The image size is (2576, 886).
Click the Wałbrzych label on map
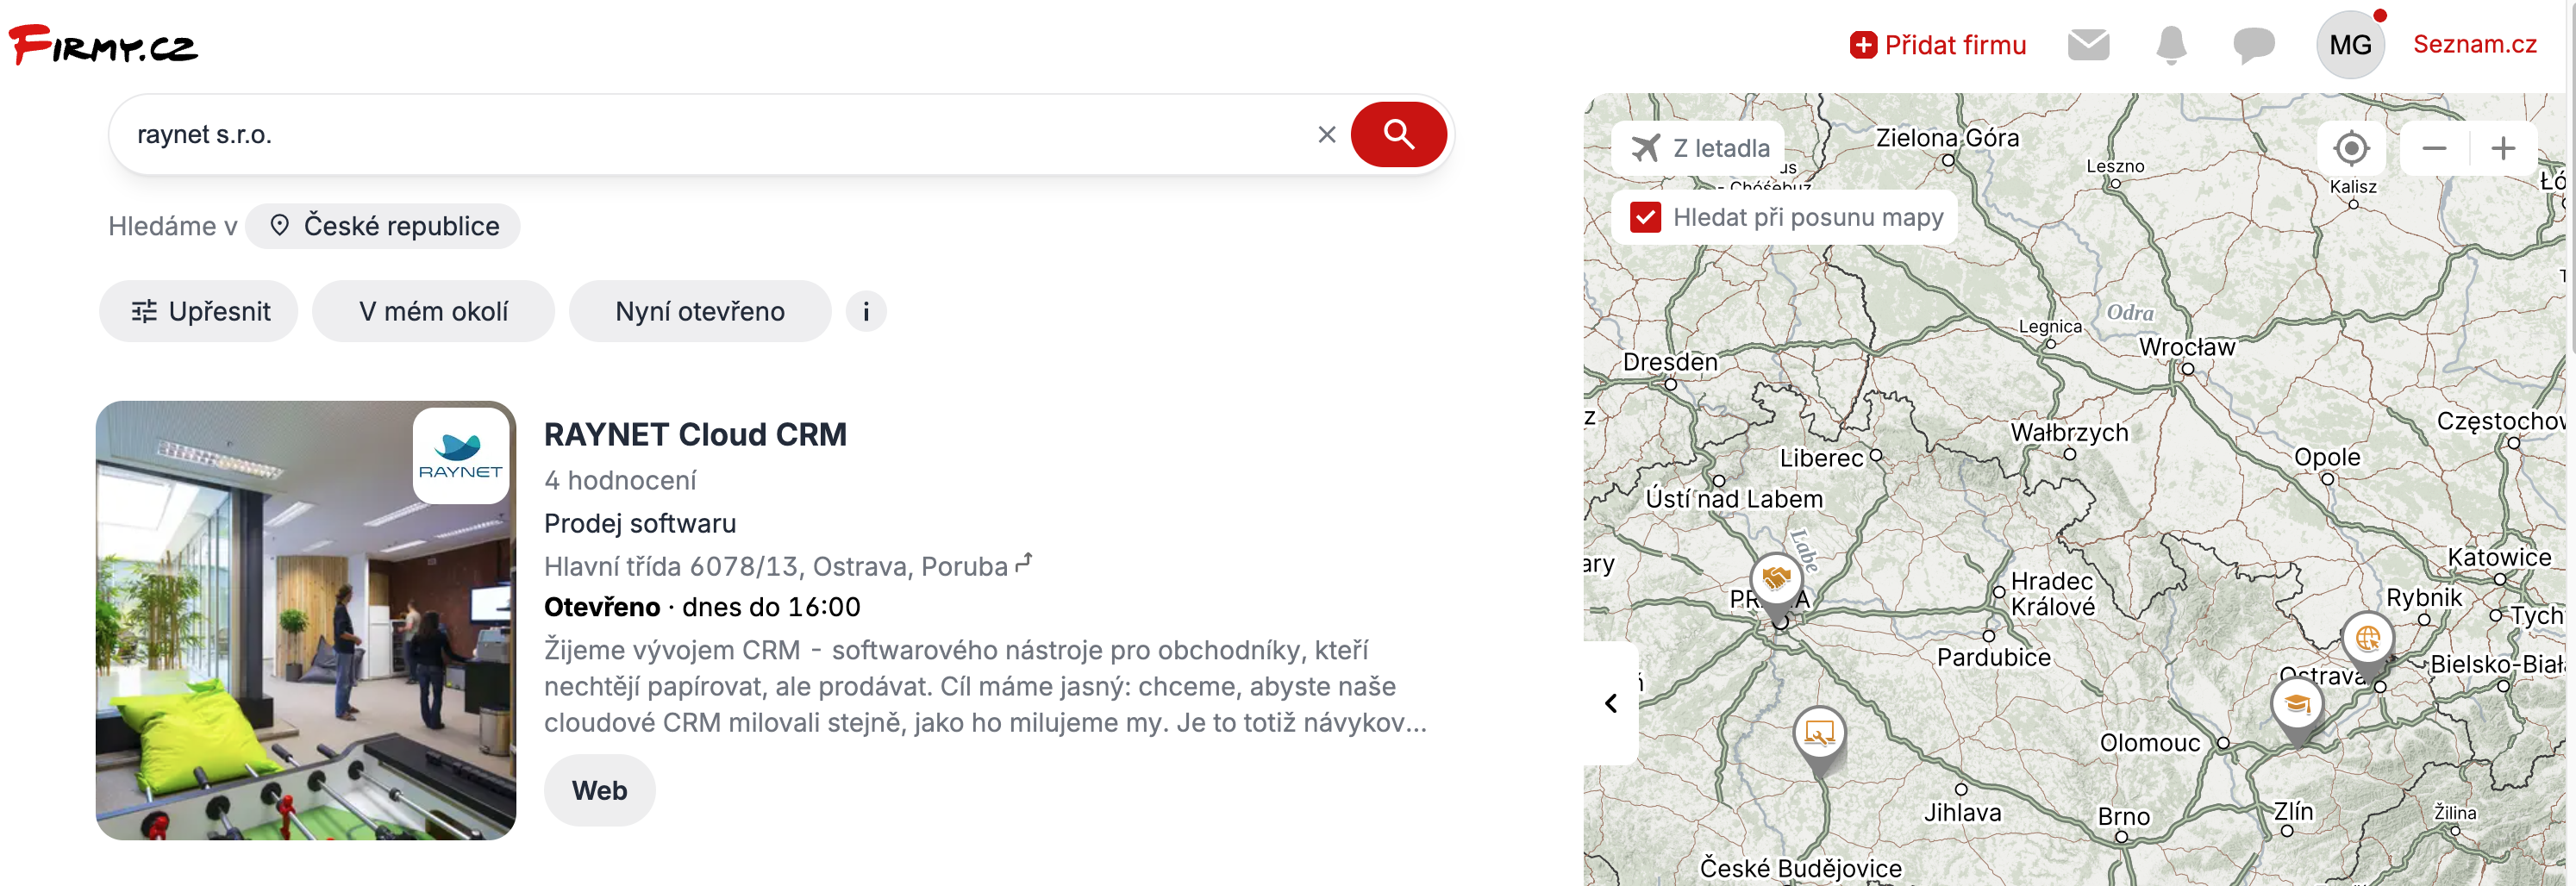(2068, 432)
